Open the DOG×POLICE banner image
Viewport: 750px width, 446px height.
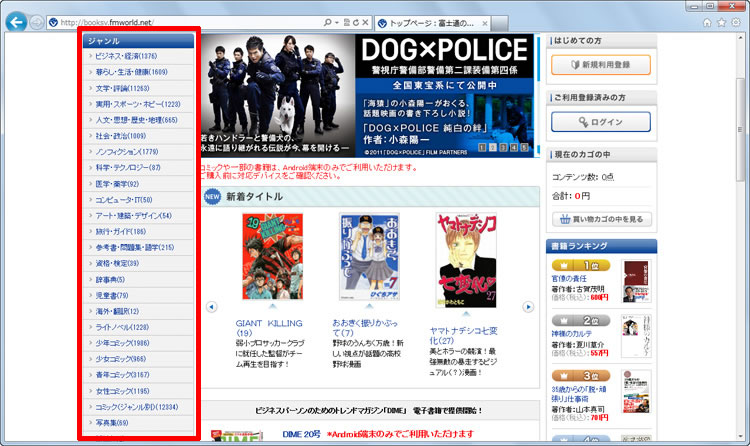[x=367, y=95]
